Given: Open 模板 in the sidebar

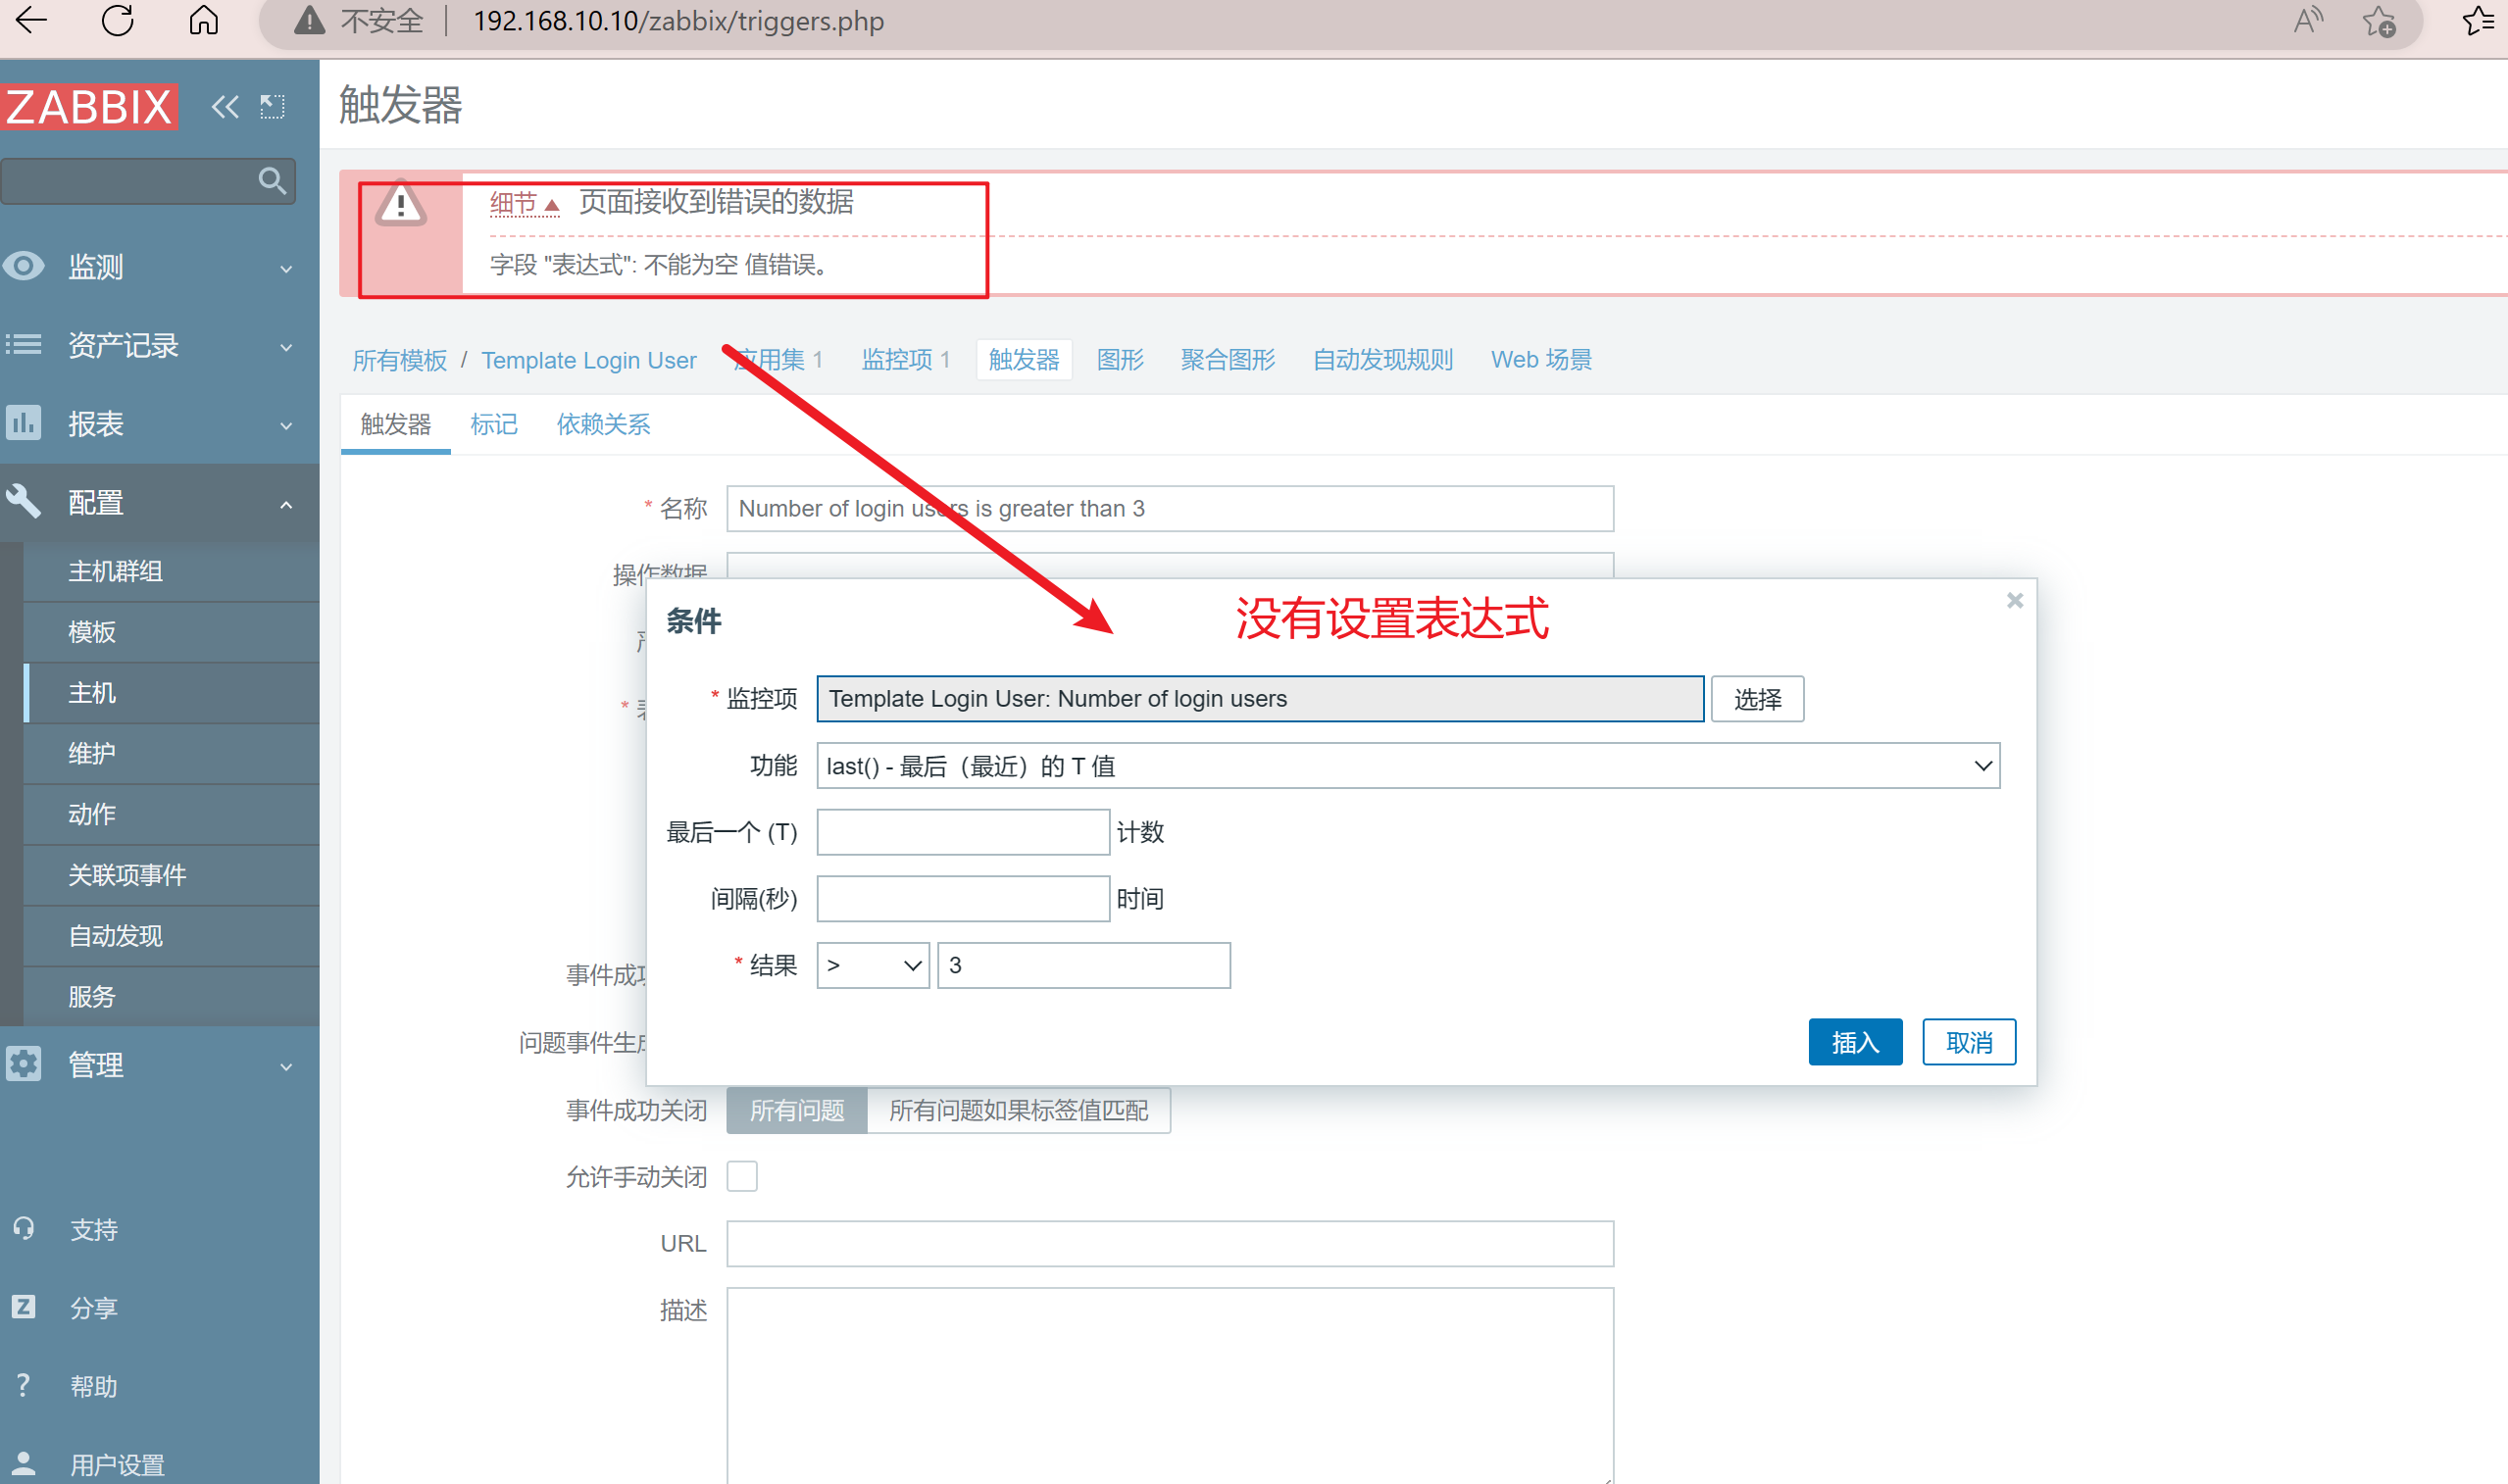Looking at the screenshot, I should pyautogui.click(x=92, y=632).
